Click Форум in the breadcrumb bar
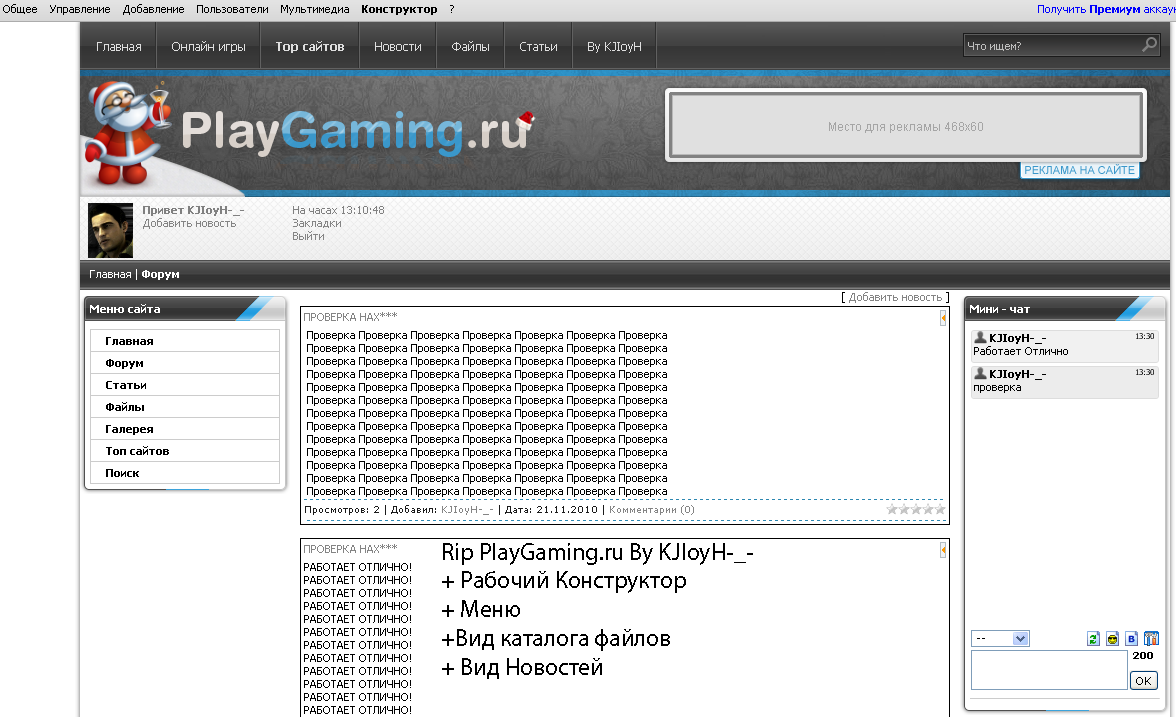Viewport: 1176px width, 717px height. [x=160, y=274]
